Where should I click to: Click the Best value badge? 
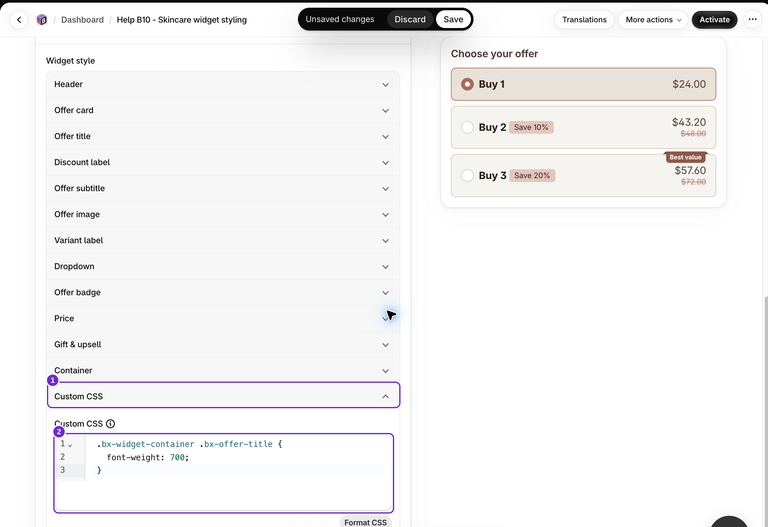click(685, 157)
